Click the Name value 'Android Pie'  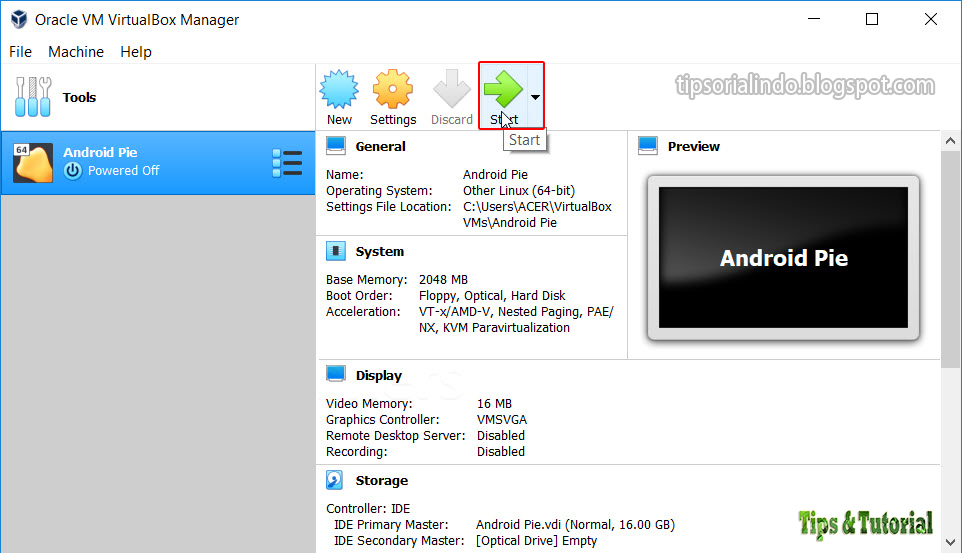(495, 174)
